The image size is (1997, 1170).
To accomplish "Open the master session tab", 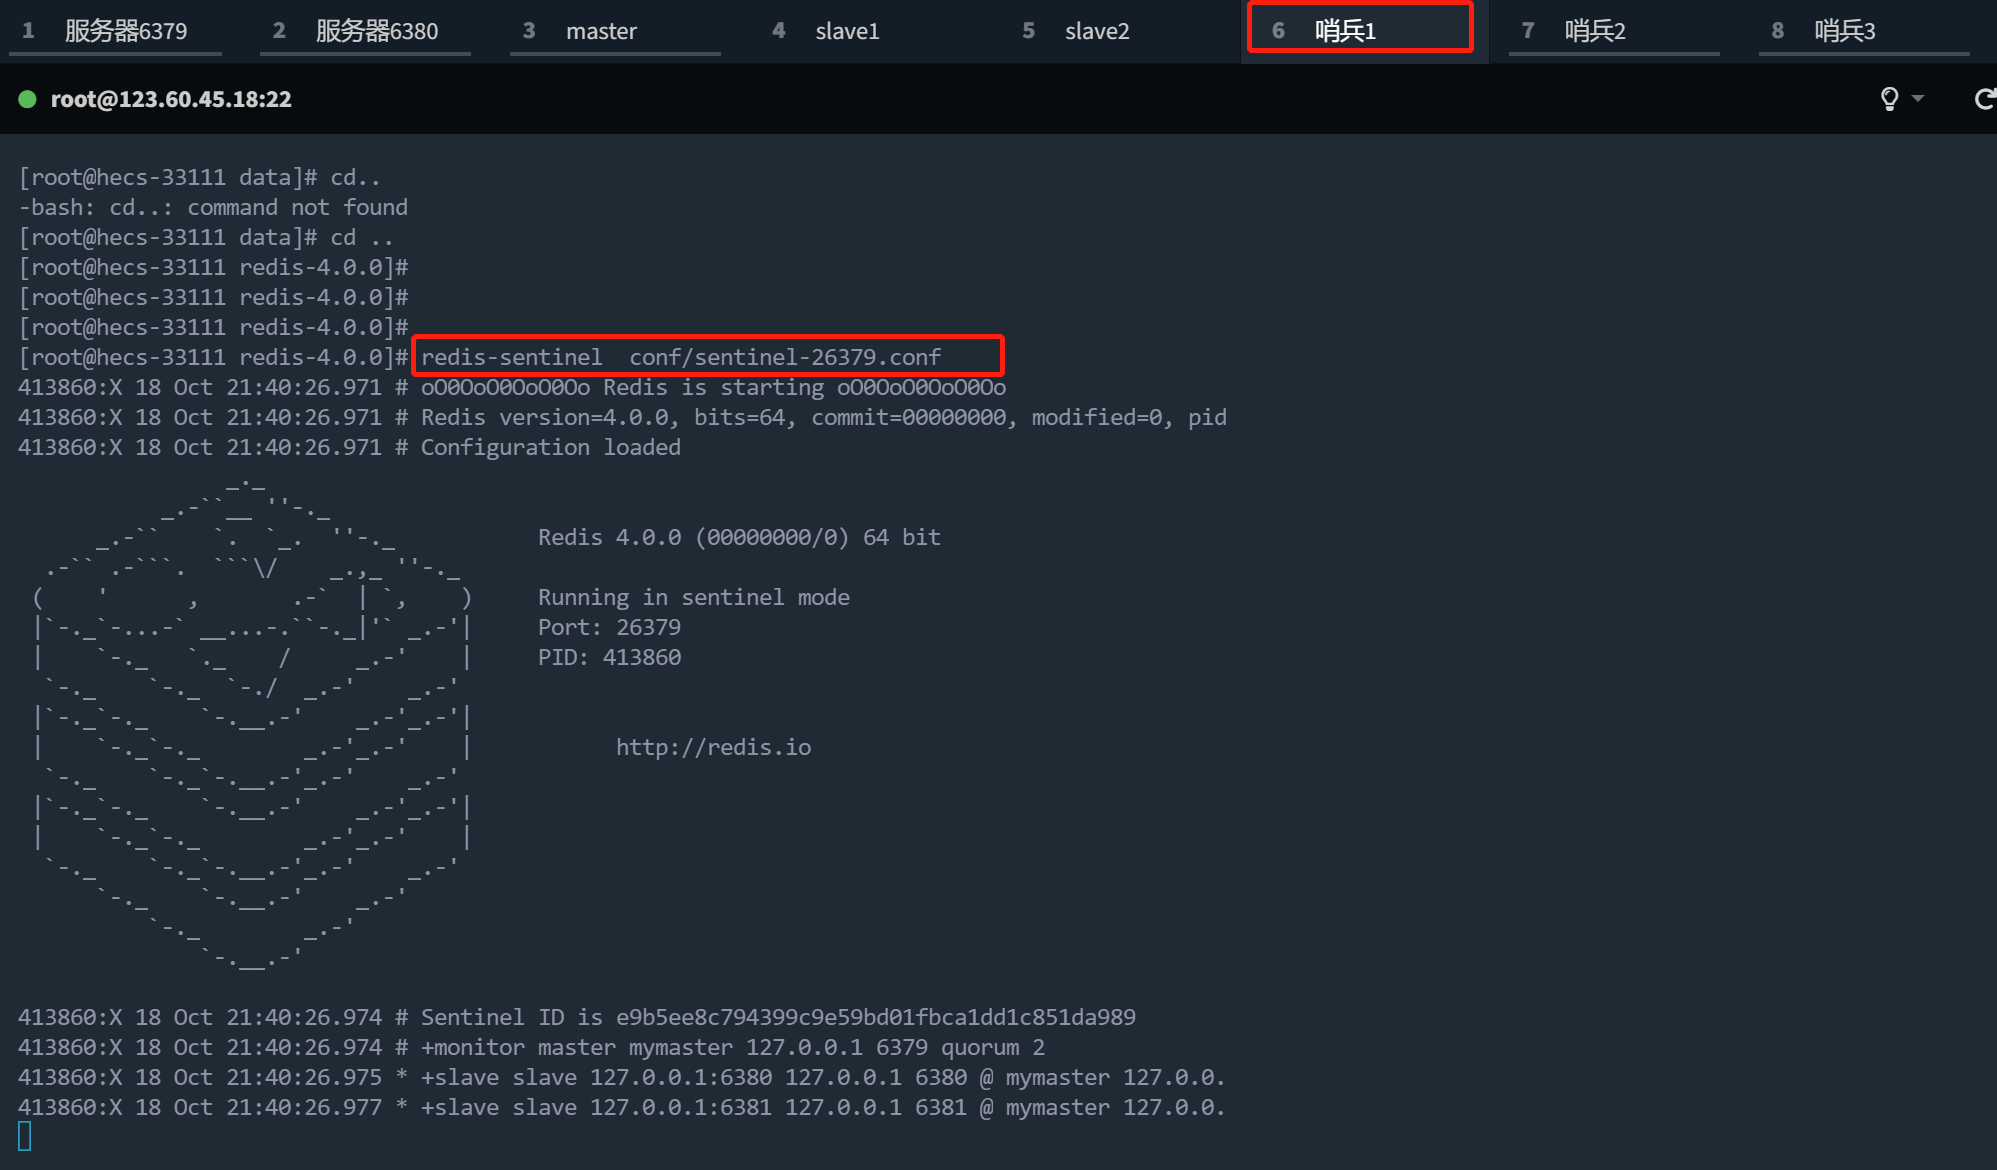I will pyautogui.click(x=600, y=31).
